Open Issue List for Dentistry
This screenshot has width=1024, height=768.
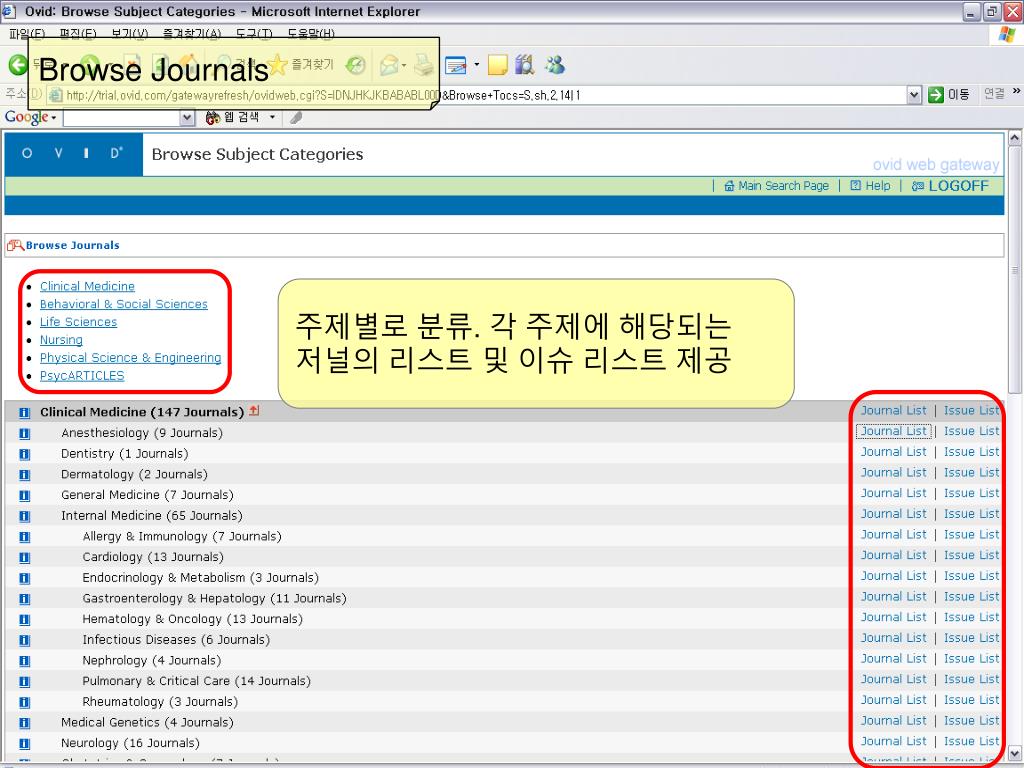pos(971,452)
